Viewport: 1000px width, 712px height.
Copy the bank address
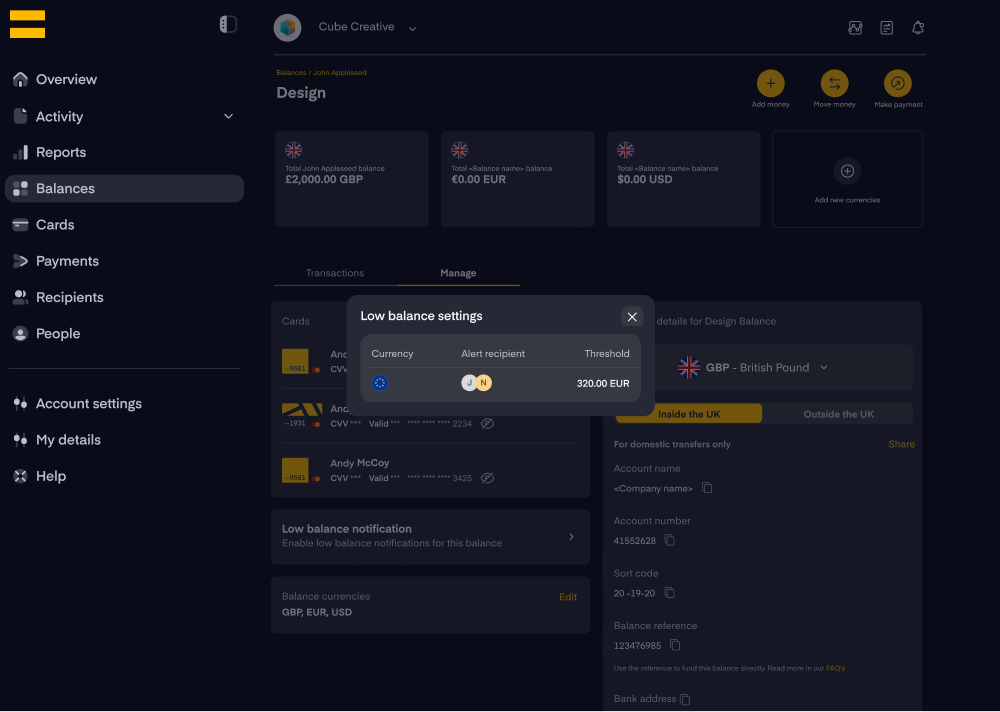[685, 699]
